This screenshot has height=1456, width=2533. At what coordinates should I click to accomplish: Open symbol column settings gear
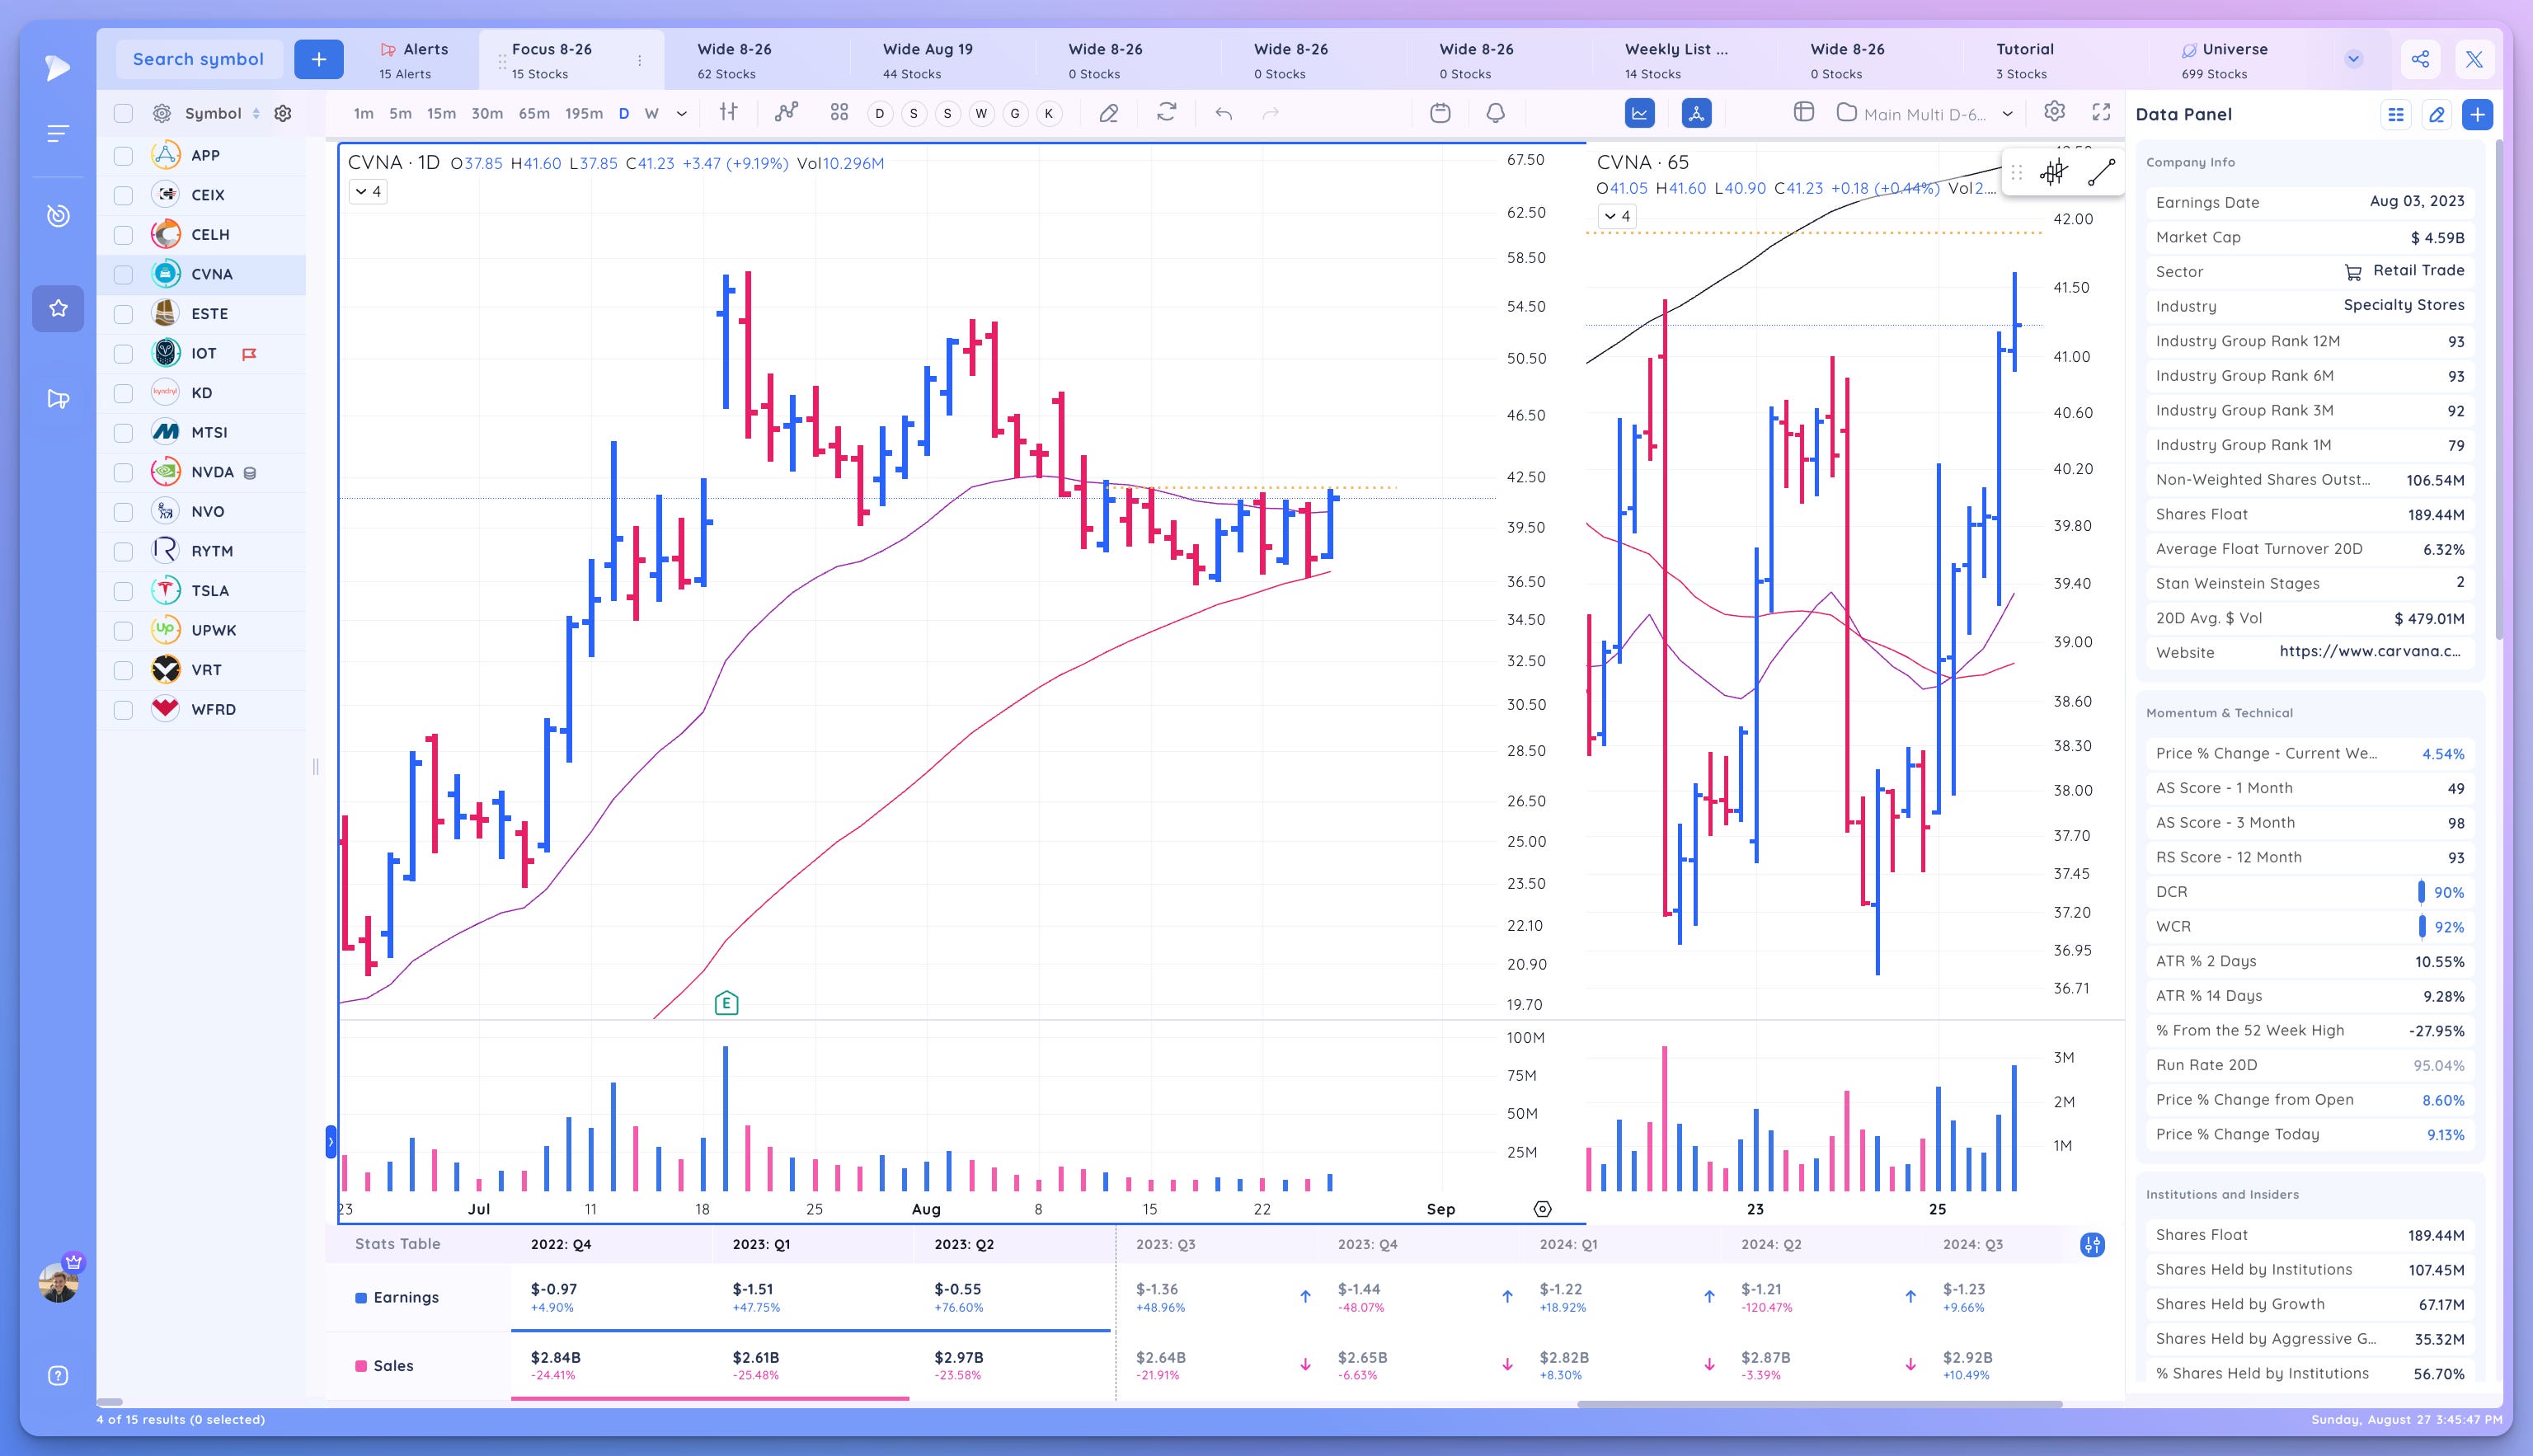click(283, 113)
